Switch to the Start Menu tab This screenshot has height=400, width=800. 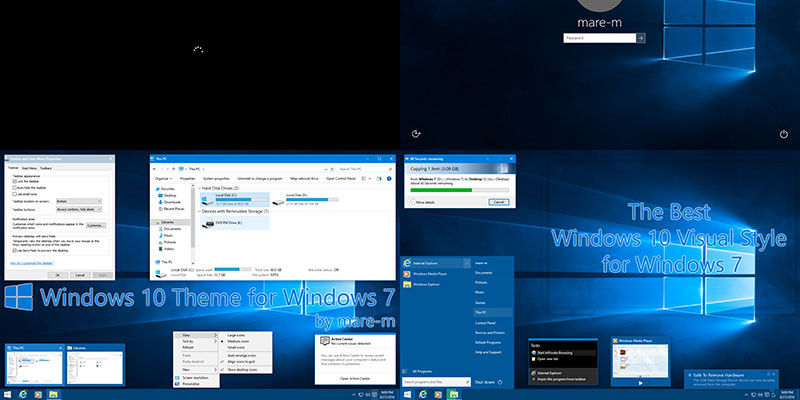pyautogui.click(x=29, y=168)
